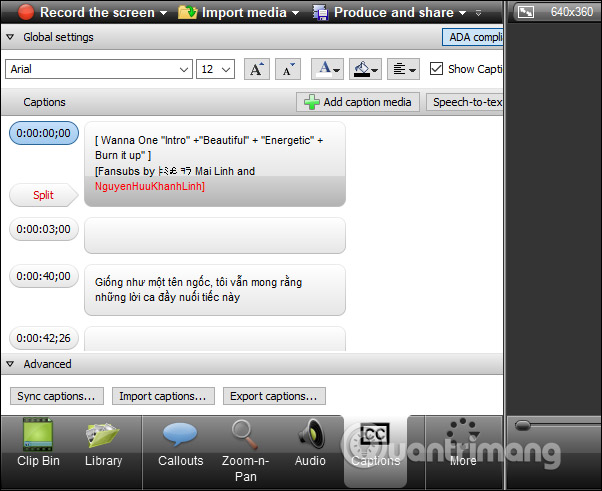This screenshot has height=491, width=602.
Task: Open the Callouts tab
Action: pos(180,444)
